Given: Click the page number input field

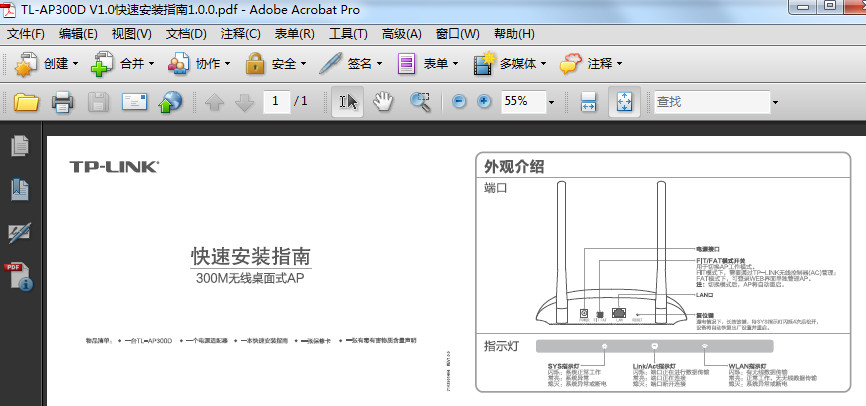Looking at the screenshot, I should (x=277, y=102).
